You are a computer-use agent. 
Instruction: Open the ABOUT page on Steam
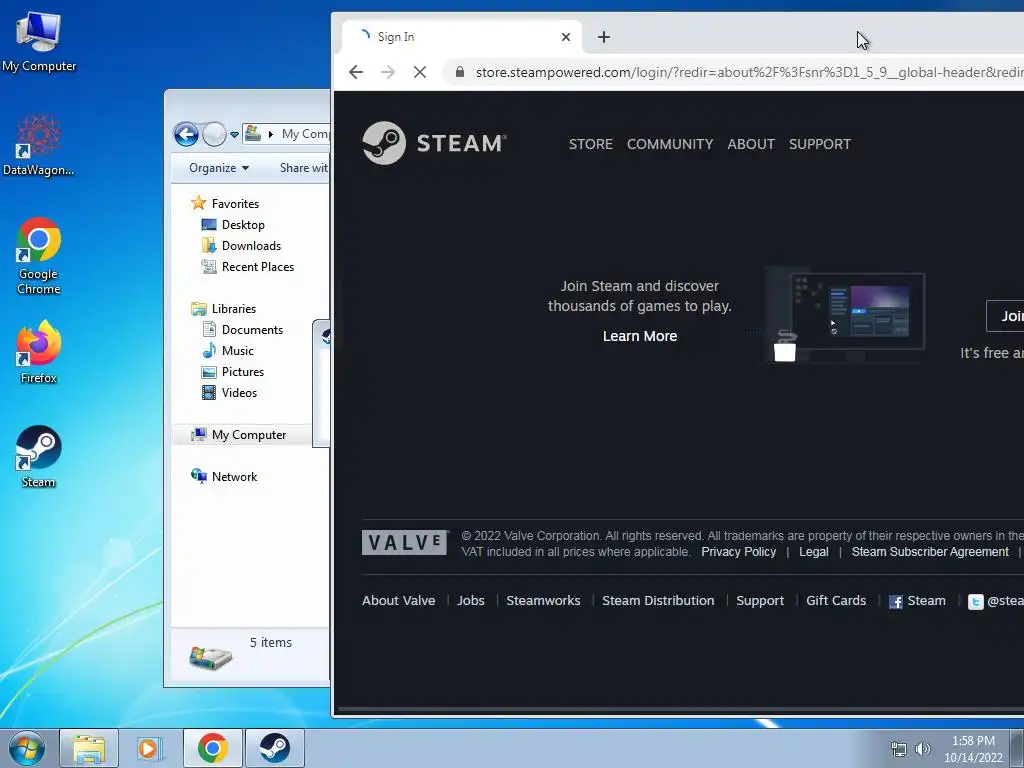coord(751,144)
